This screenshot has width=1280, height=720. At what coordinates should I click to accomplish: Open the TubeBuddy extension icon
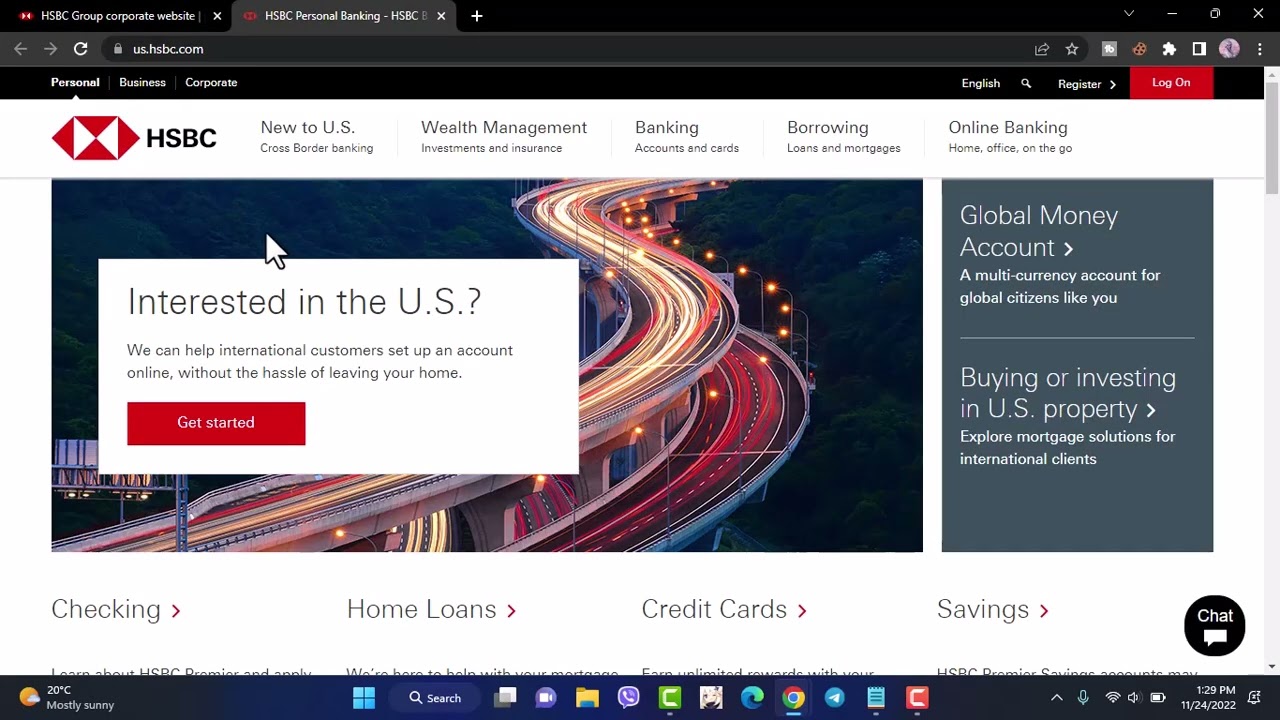click(1109, 49)
